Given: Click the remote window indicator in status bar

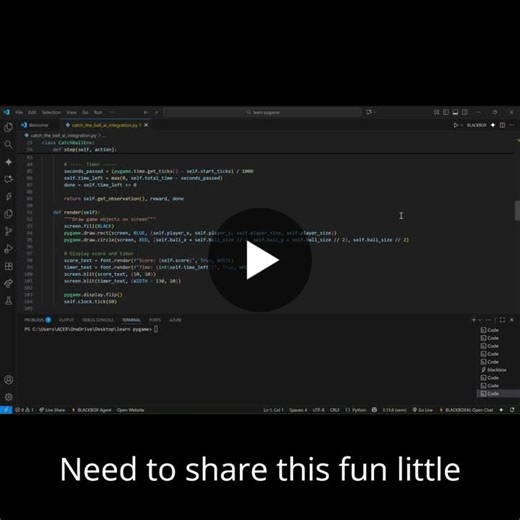Looking at the screenshot, I should (6, 410).
